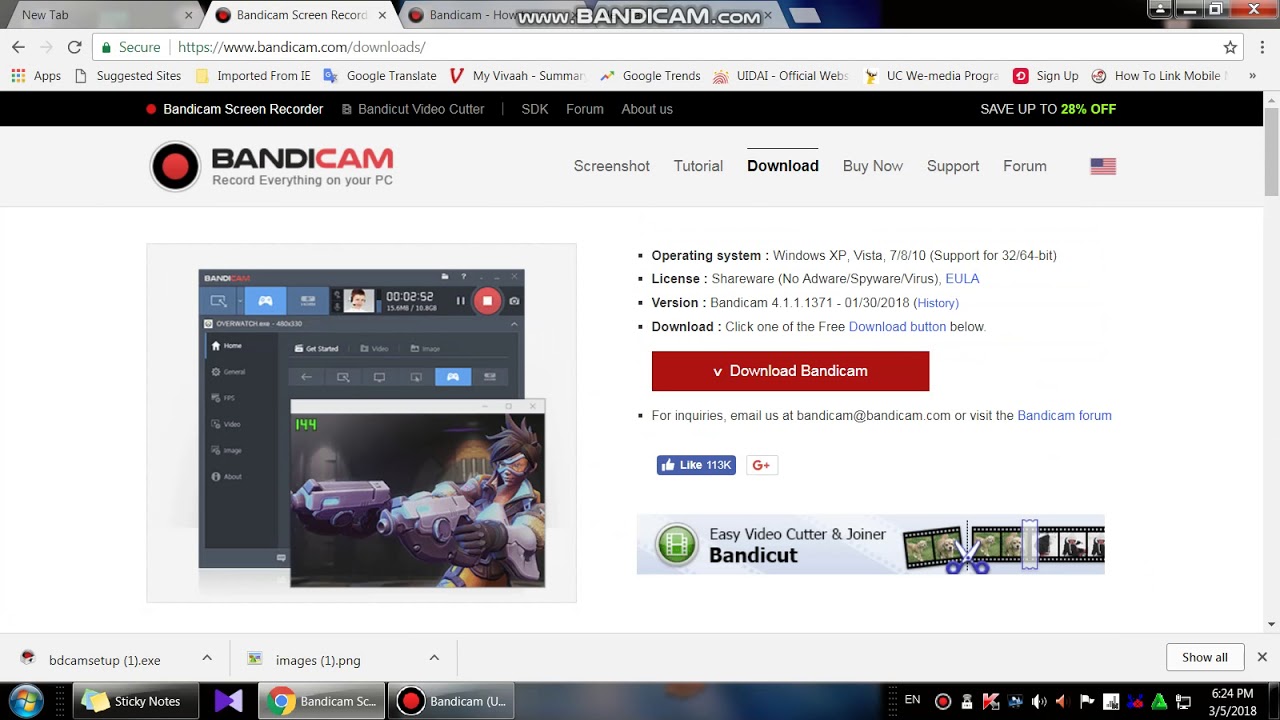Open the SDK top-bar link
Image resolution: width=1280 pixels, height=720 pixels.
click(x=535, y=109)
